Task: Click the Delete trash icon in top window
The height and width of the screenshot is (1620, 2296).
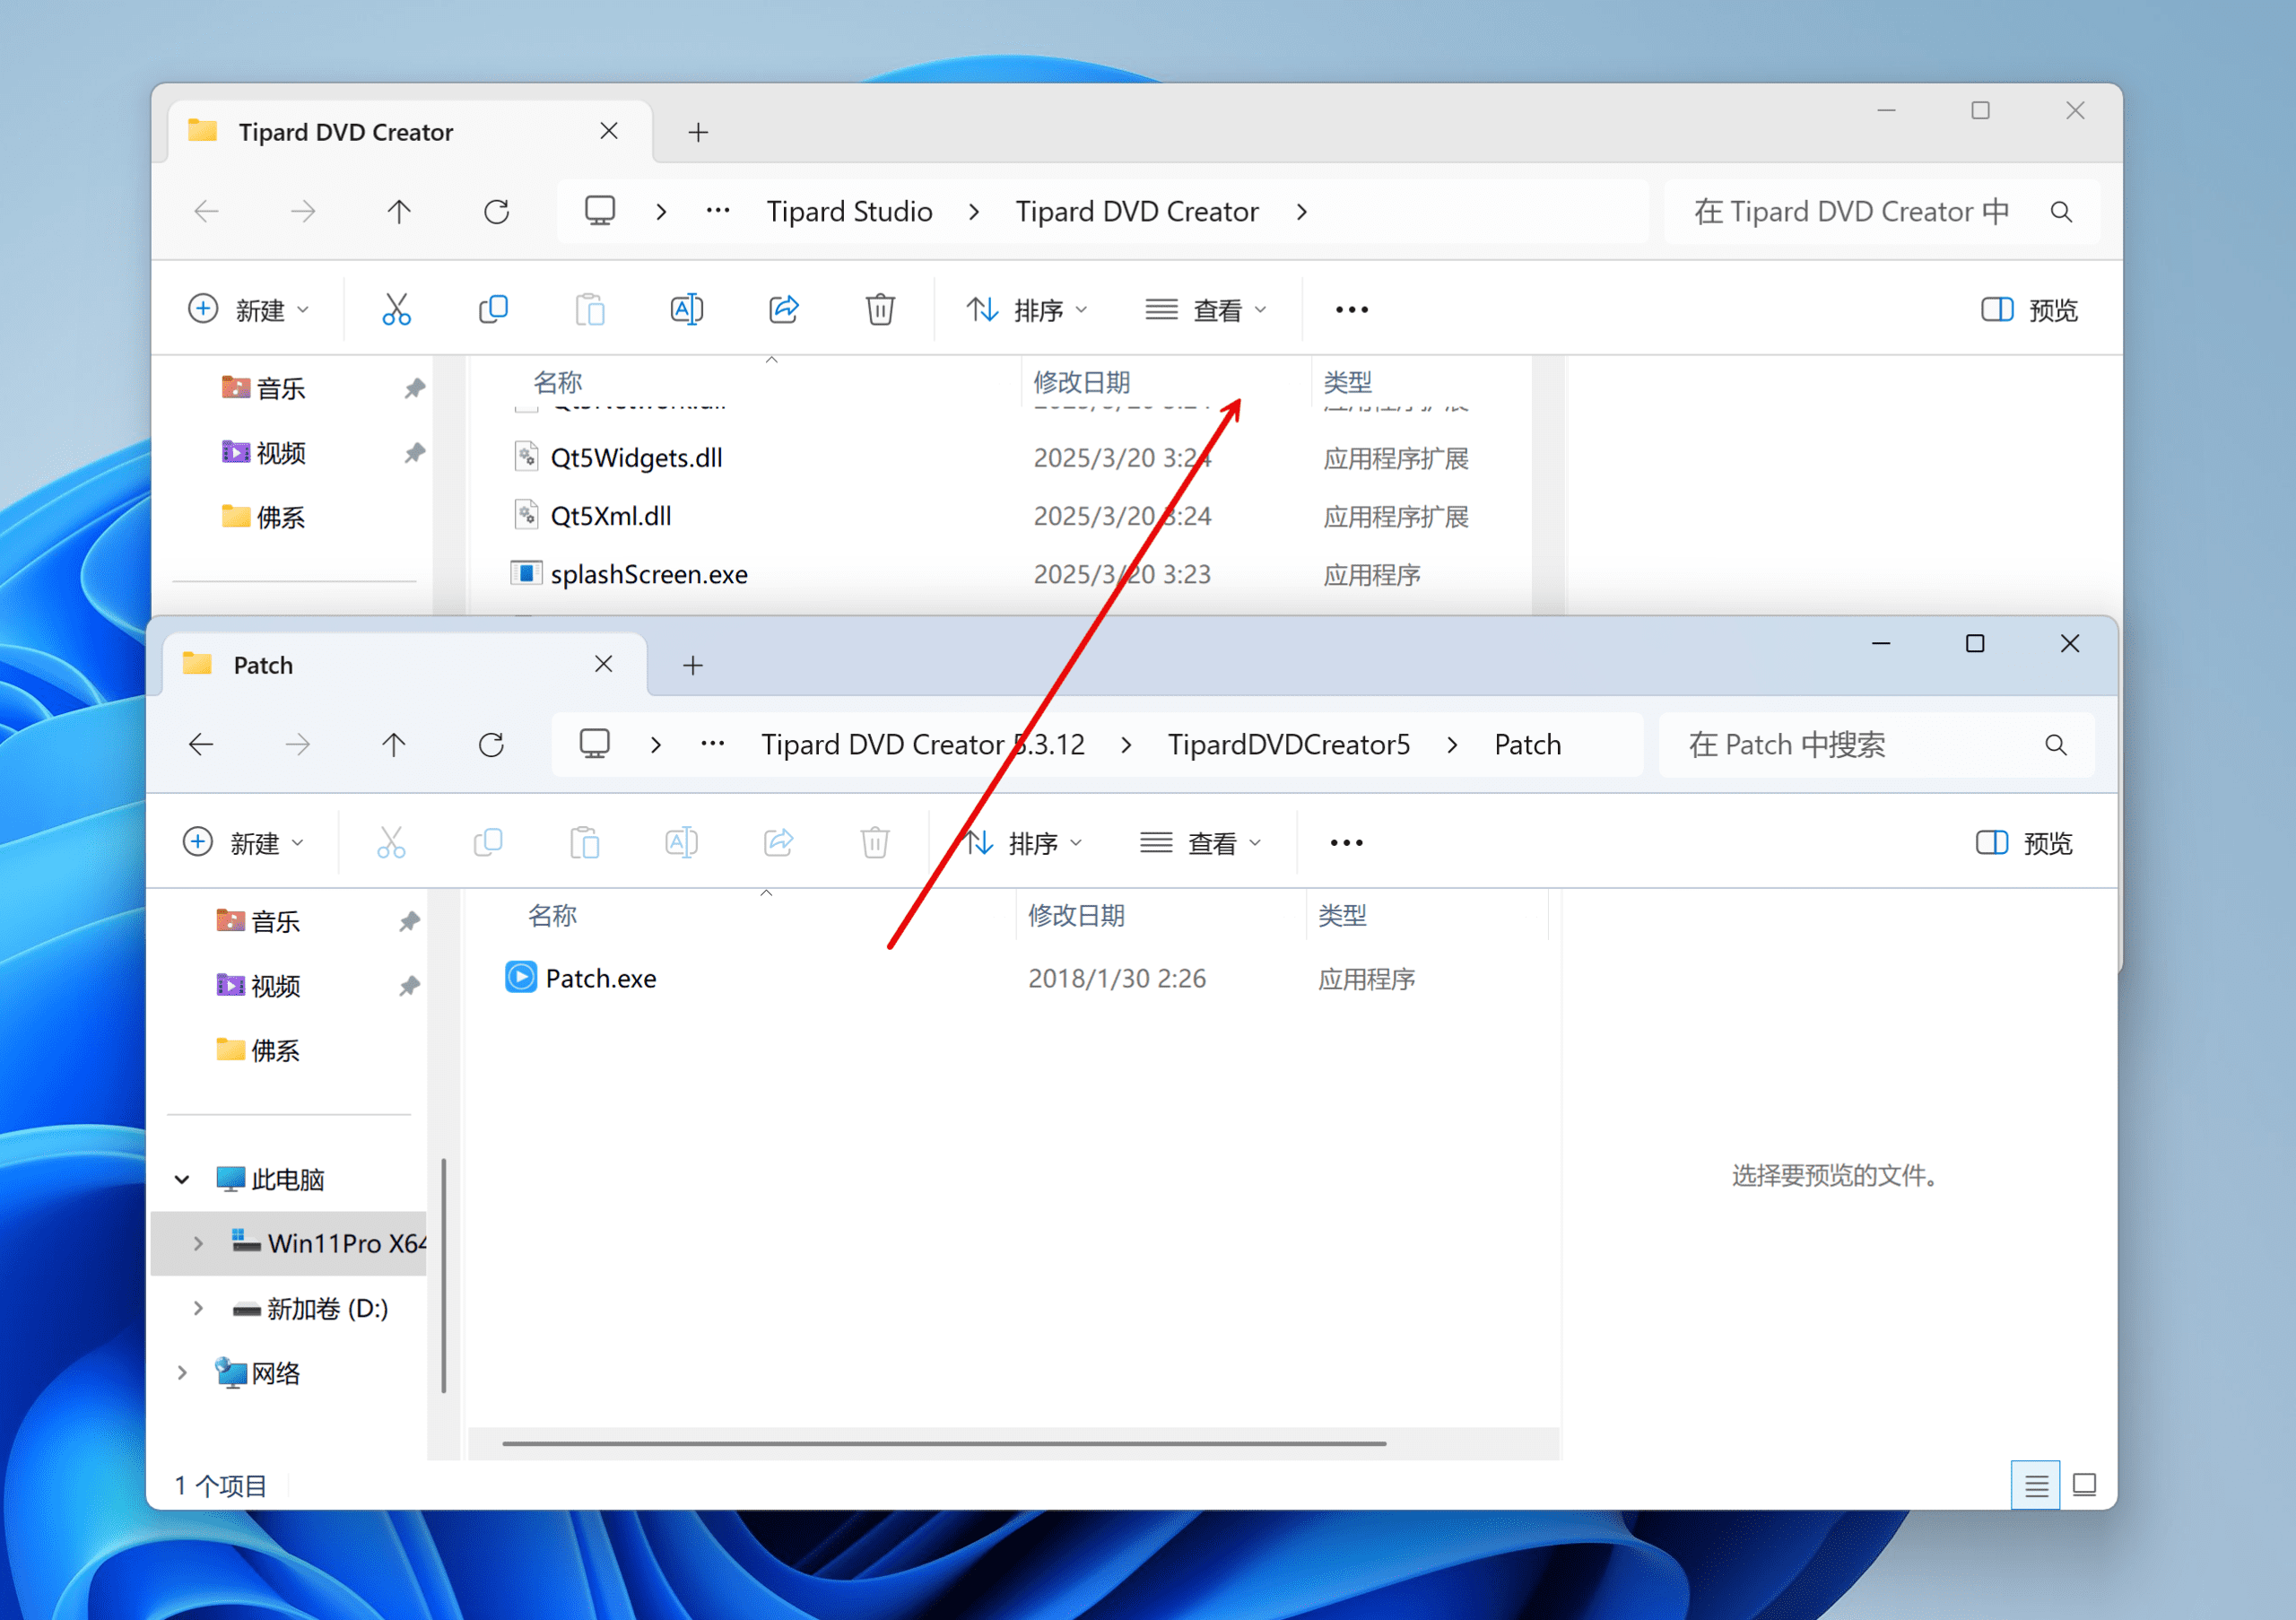Action: pyautogui.click(x=880, y=310)
